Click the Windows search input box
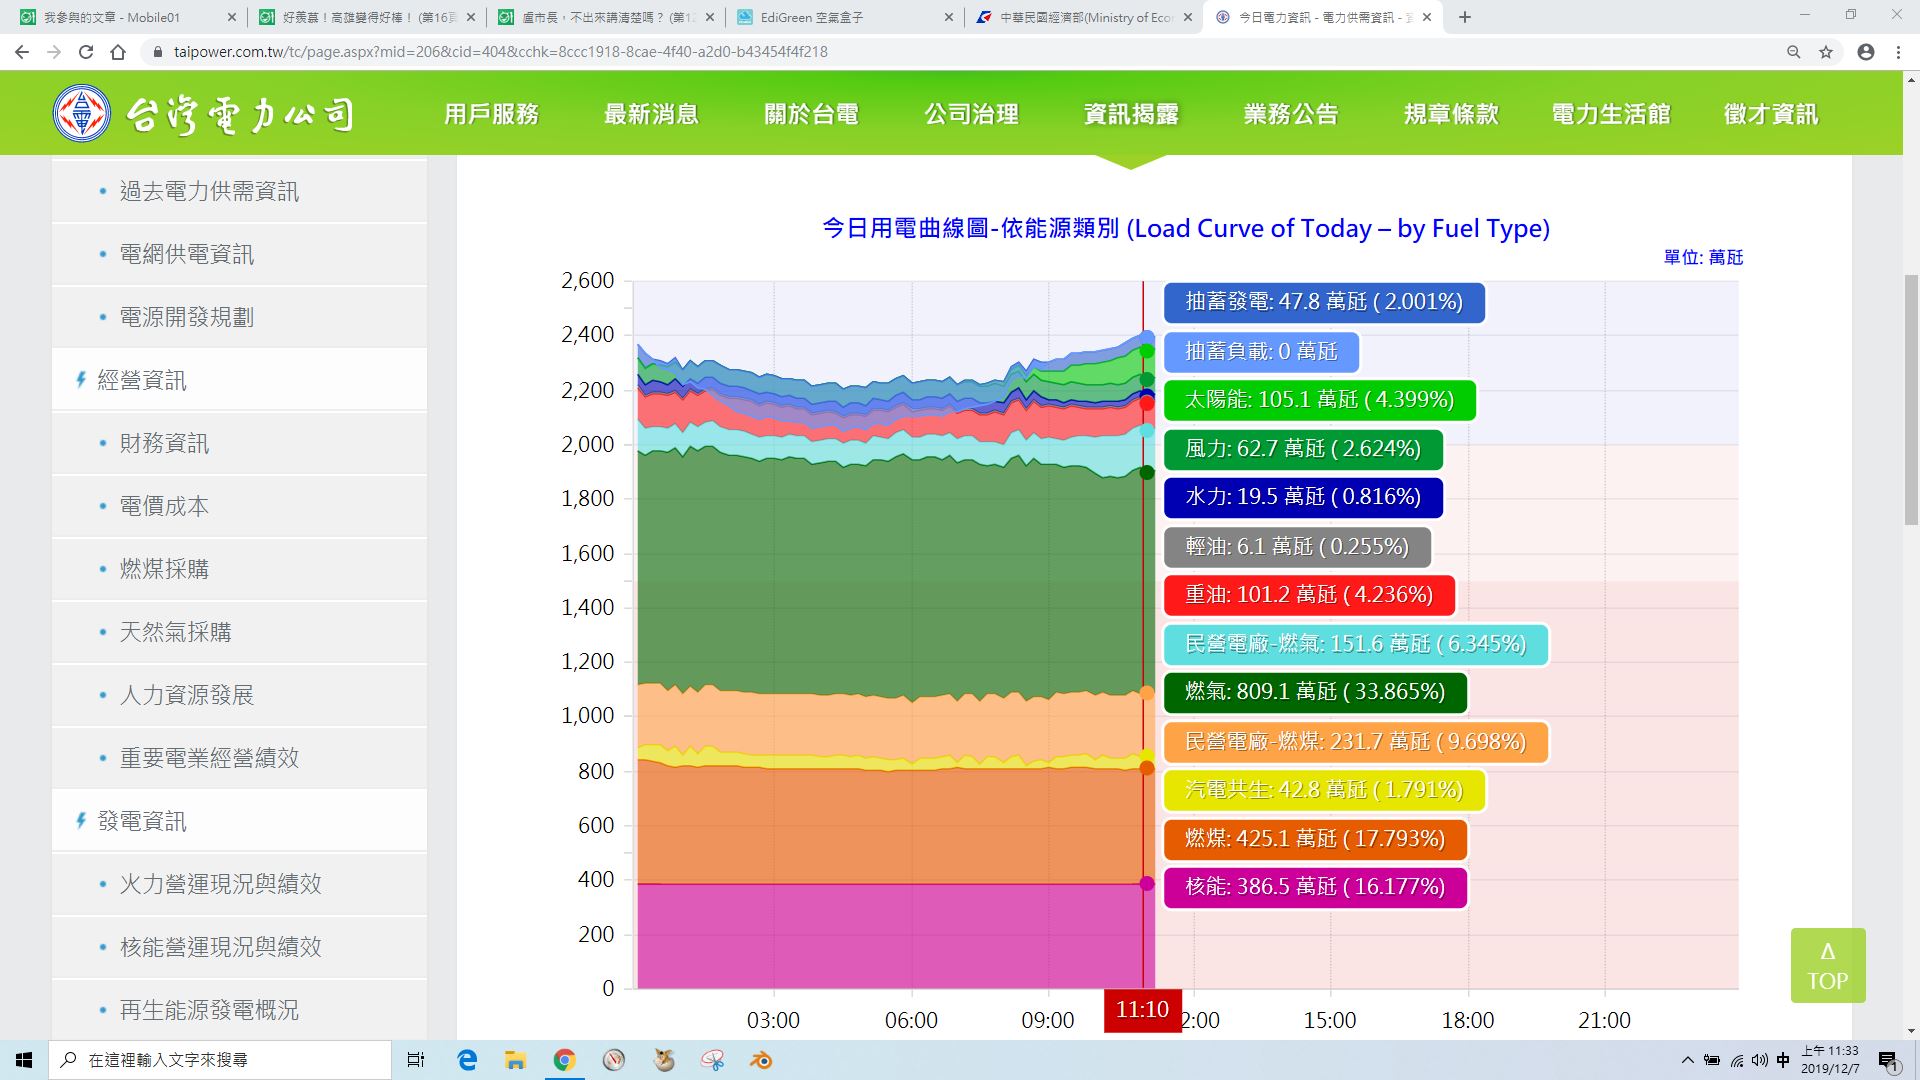The image size is (1920, 1080). (220, 1060)
